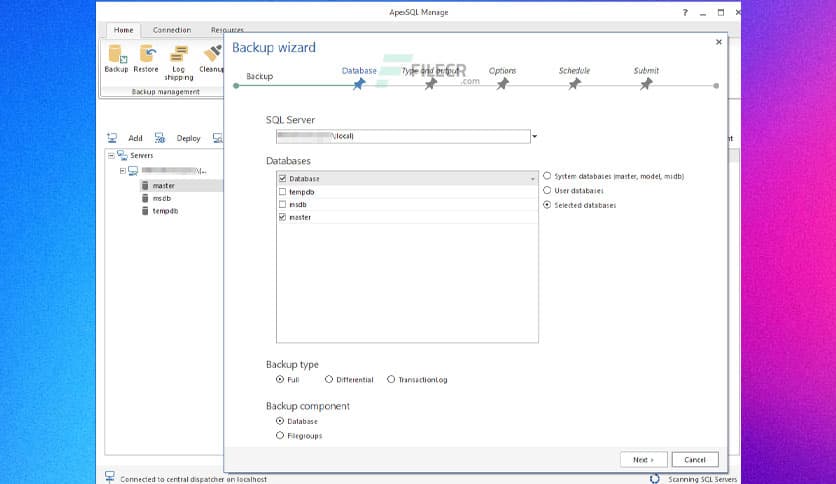
Task: Uncheck the master database checkbox
Action: [x=283, y=217]
